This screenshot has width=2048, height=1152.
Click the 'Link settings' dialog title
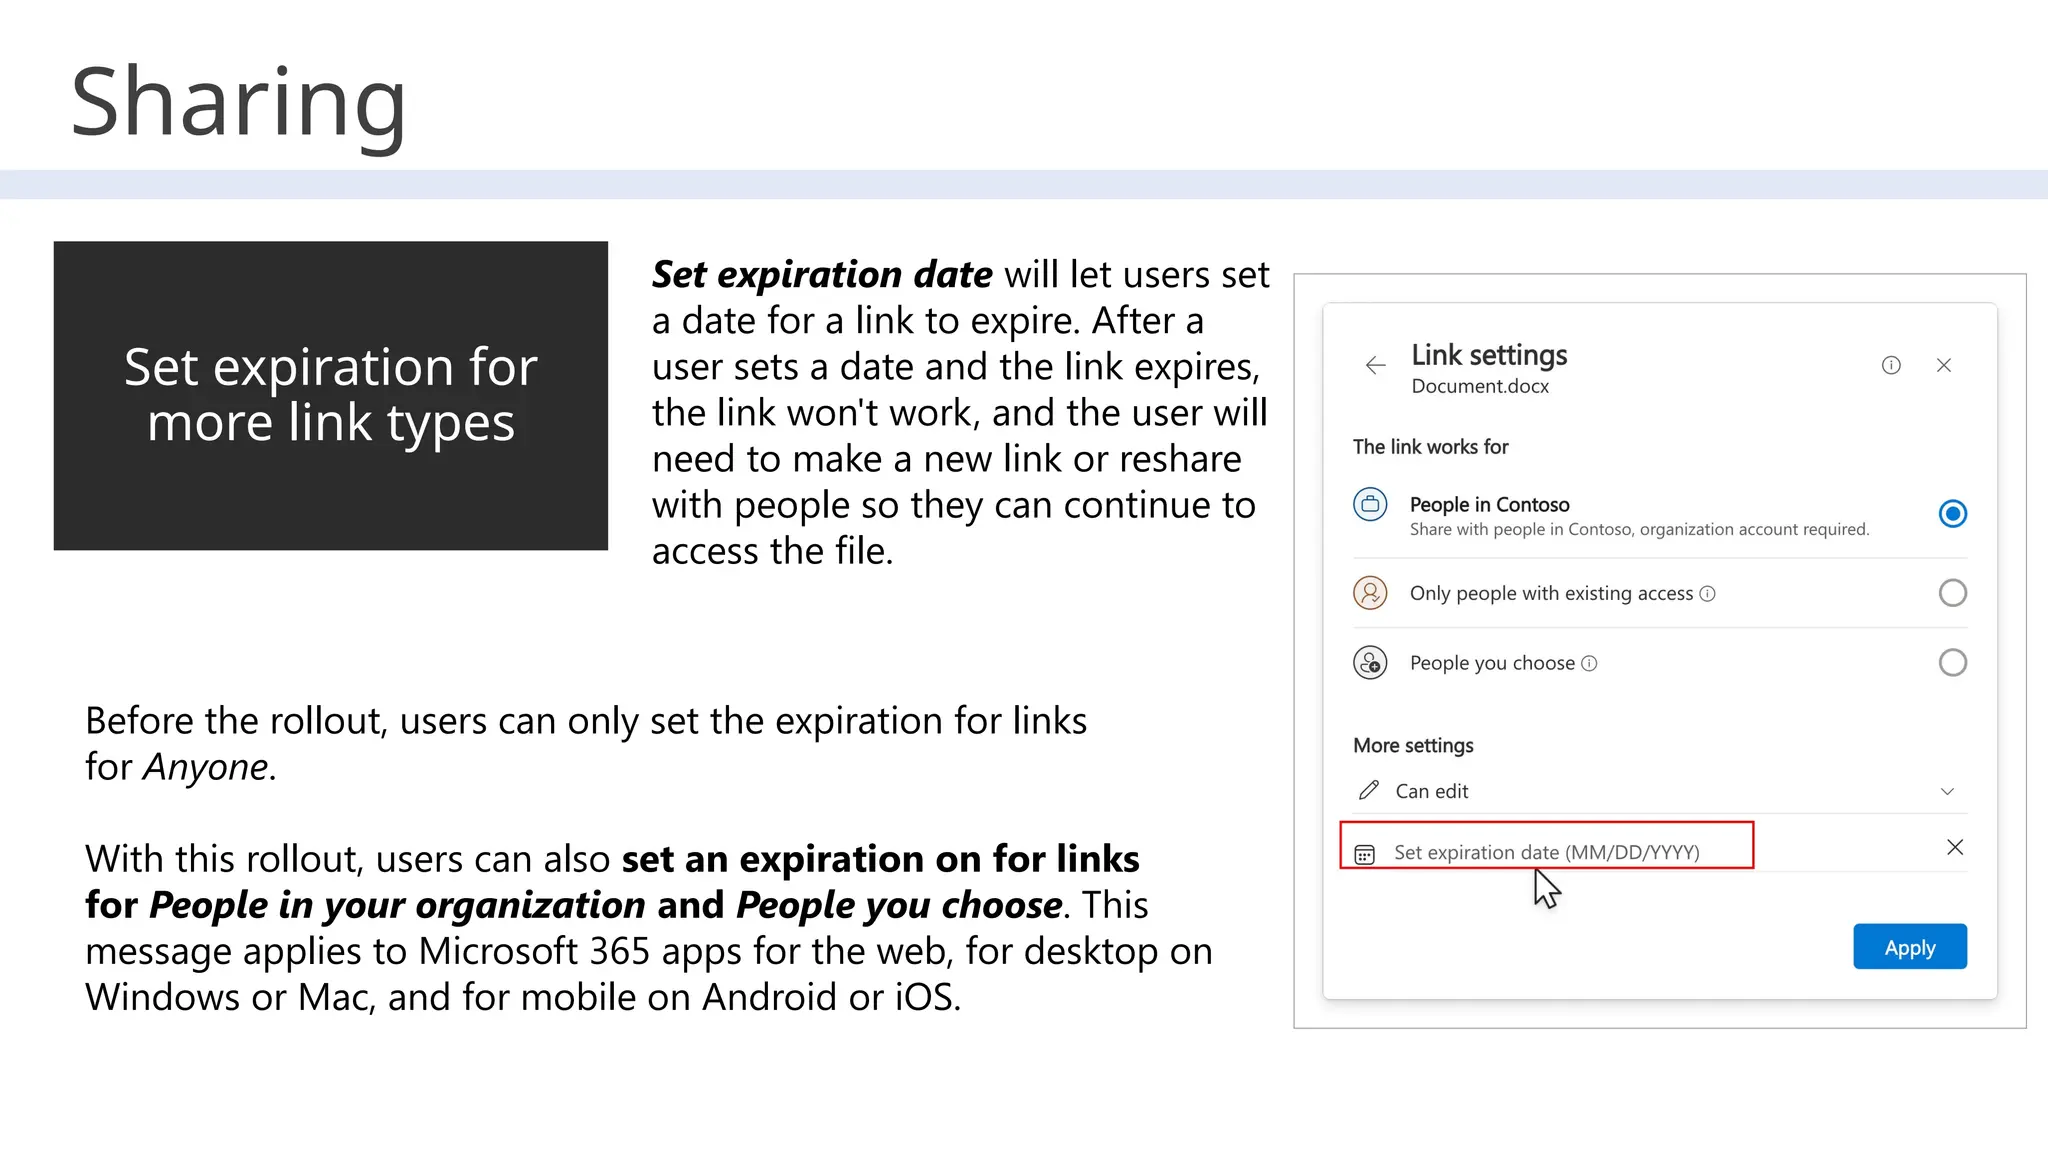(1489, 355)
